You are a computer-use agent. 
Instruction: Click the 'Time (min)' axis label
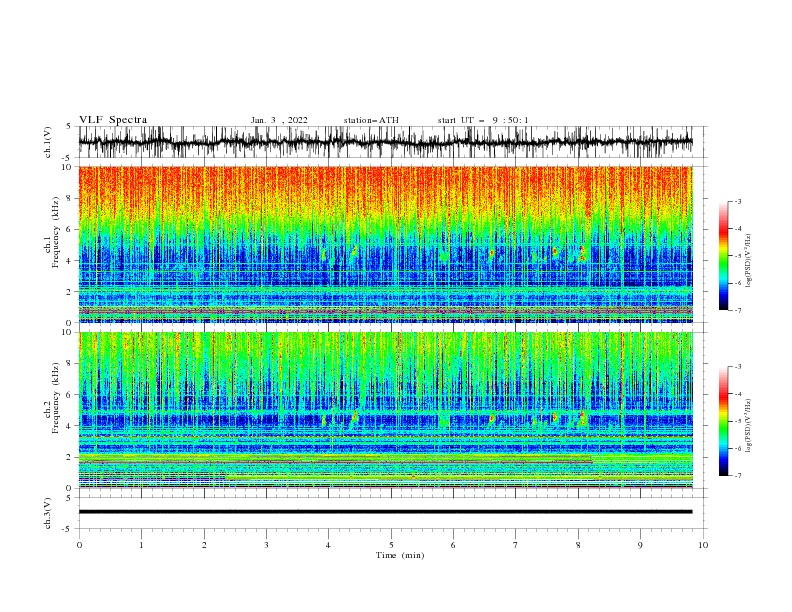pos(400,555)
